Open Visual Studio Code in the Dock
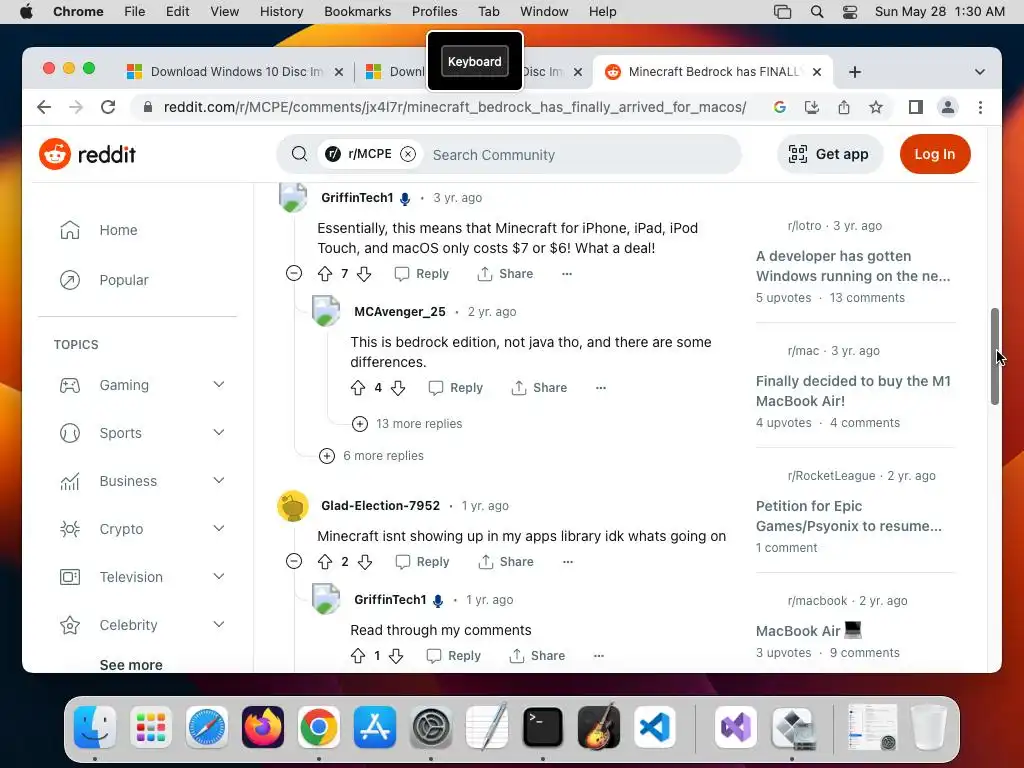This screenshot has height=768, width=1024. (x=655, y=727)
